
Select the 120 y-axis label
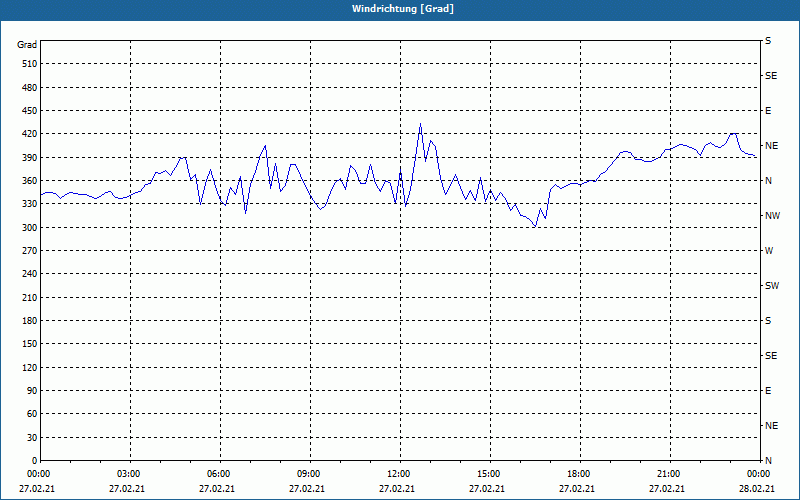click(x=30, y=367)
